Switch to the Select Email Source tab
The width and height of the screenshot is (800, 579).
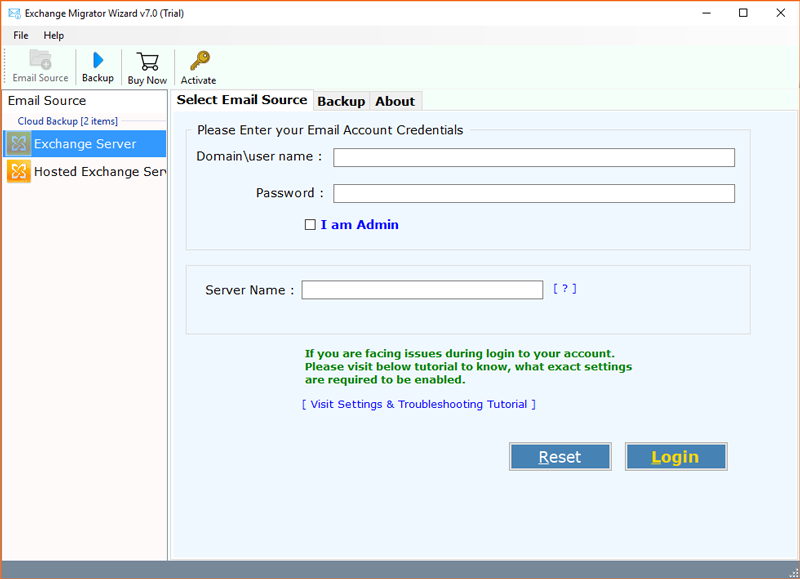[x=242, y=100]
